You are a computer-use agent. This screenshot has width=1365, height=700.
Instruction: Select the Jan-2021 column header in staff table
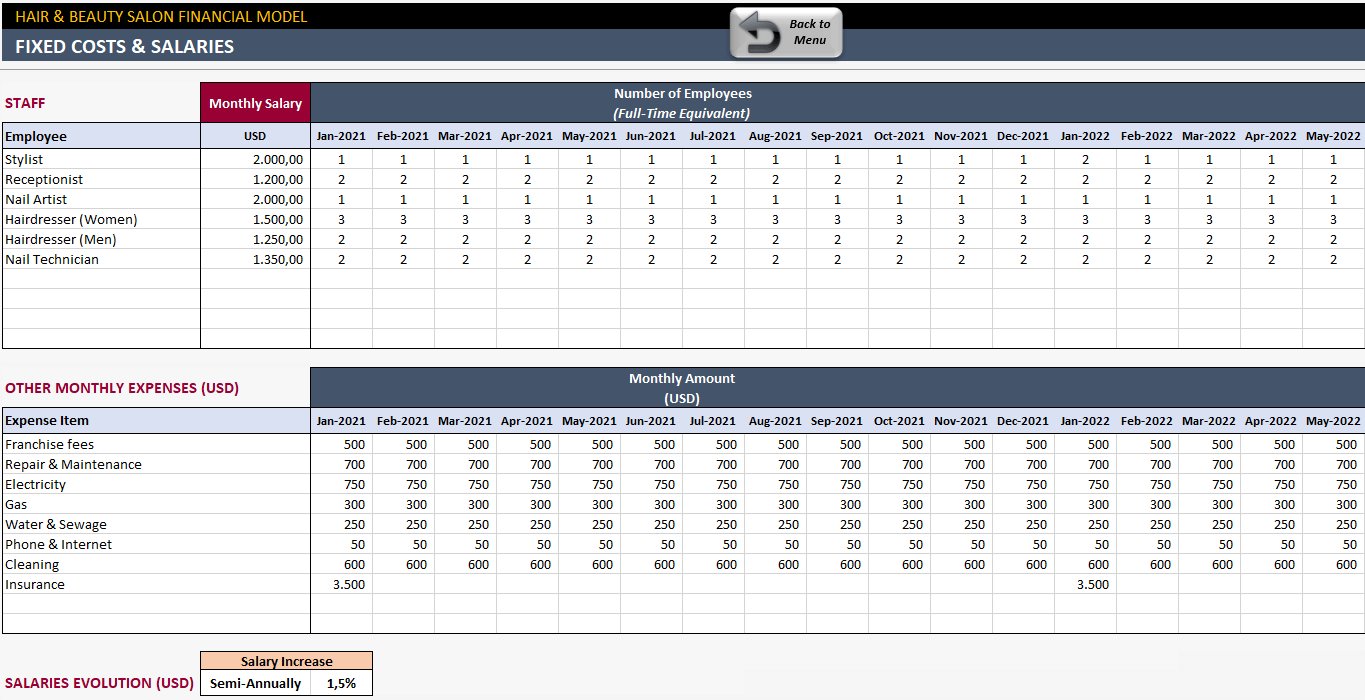tap(341, 136)
